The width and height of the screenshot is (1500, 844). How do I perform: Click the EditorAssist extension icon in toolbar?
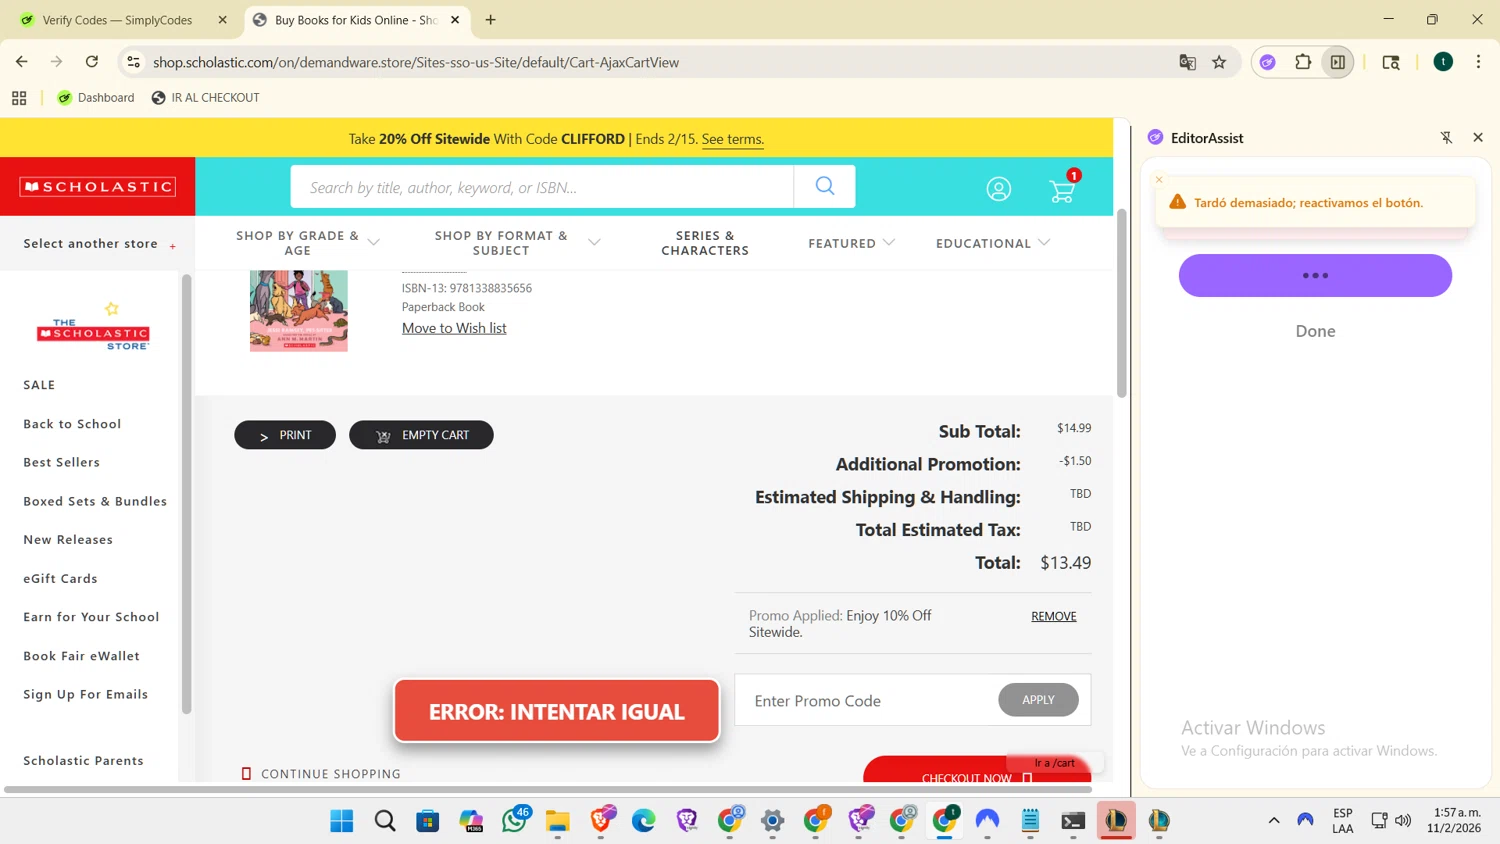(x=1267, y=62)
